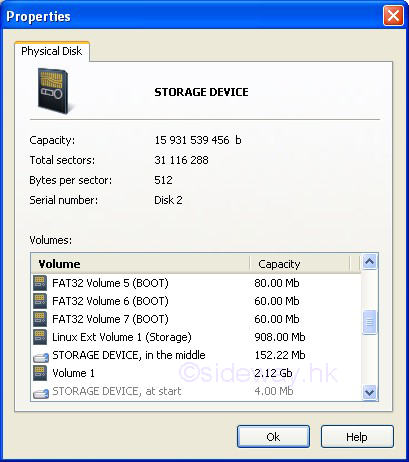
Task: Open Help for disk properties
Action: [x=357, y=437]
